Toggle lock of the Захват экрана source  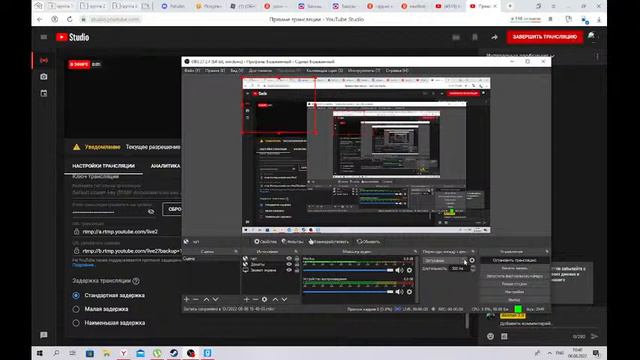tap(297, 270)
